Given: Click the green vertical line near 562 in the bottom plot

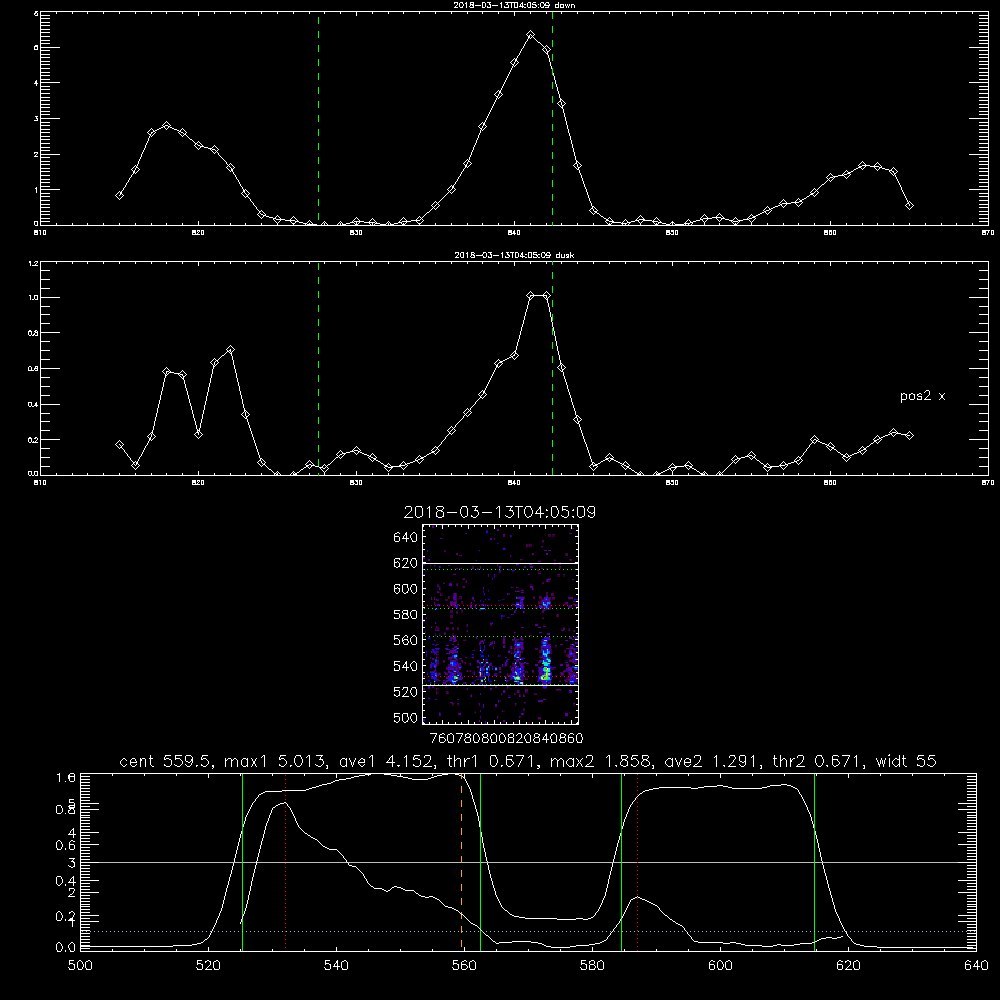Looking at the screenshot, I should 480,862.
